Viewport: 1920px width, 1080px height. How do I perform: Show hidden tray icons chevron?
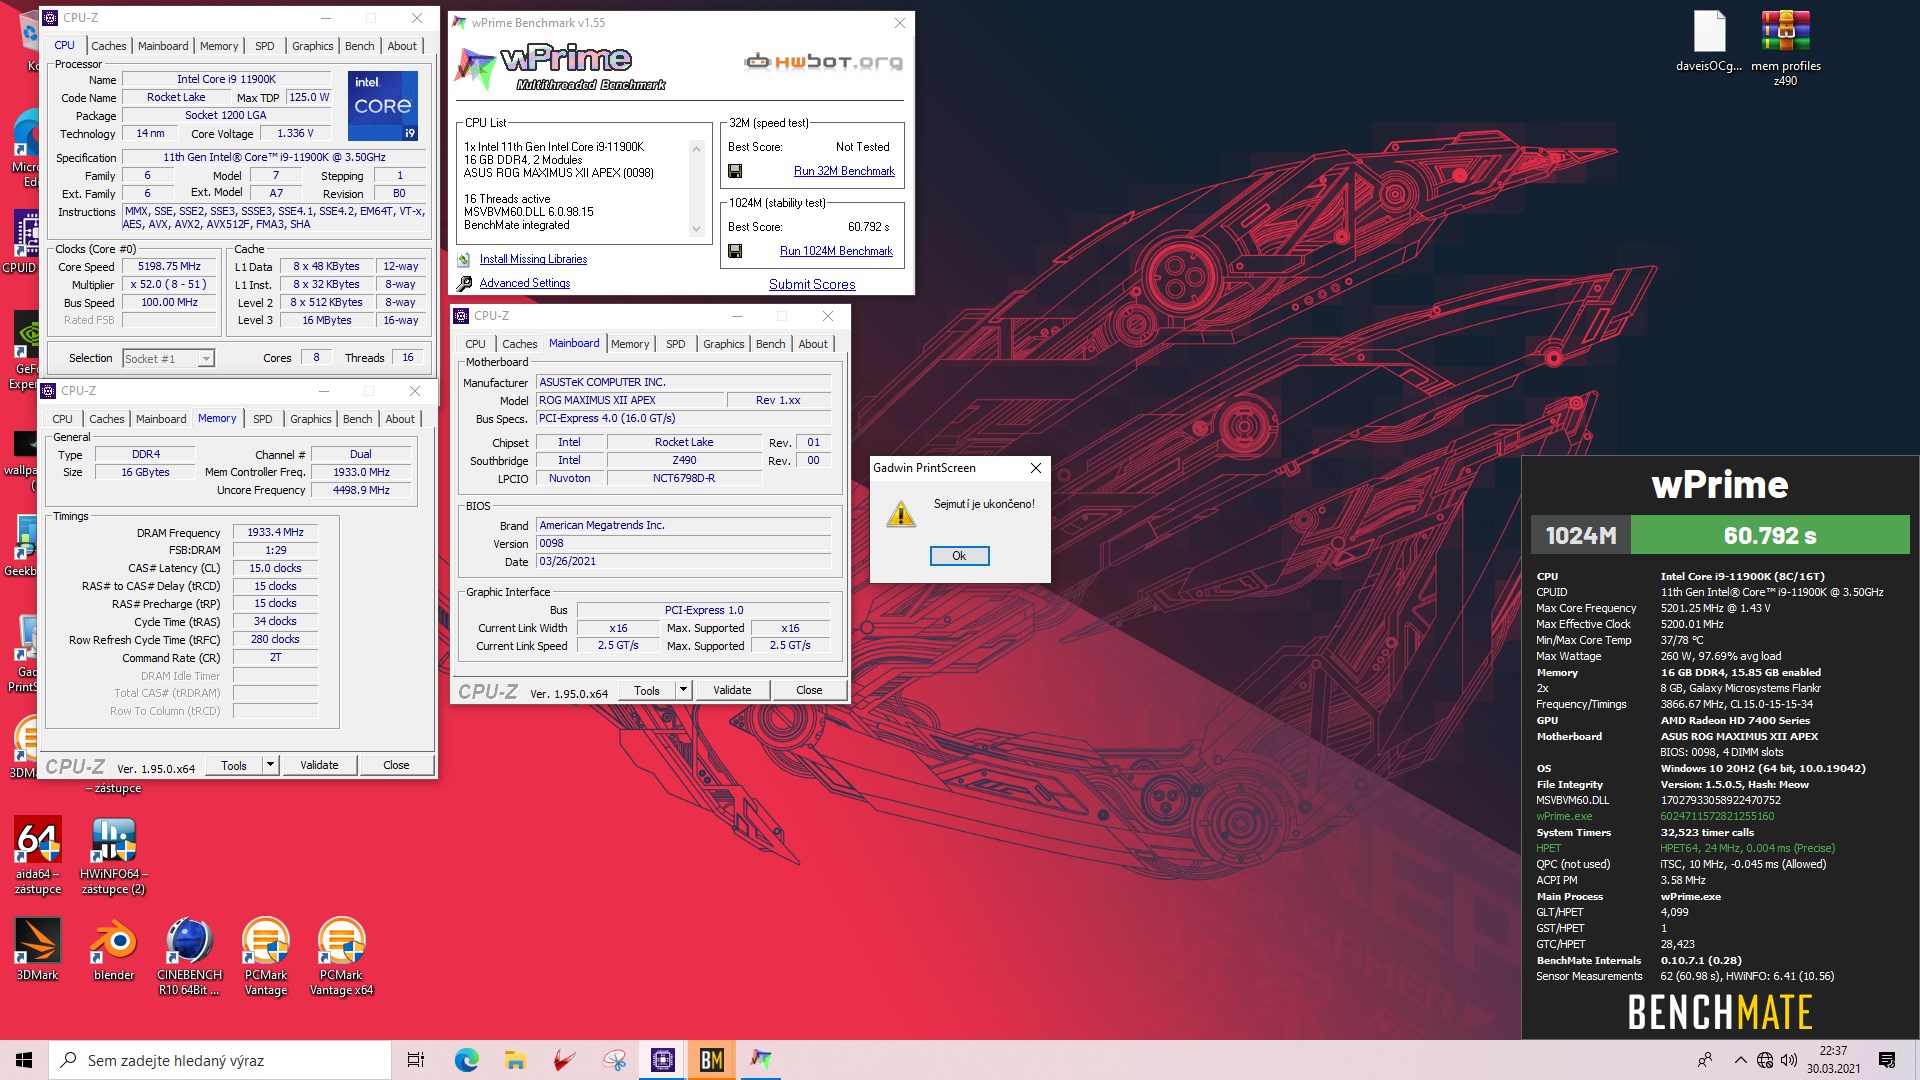(x=1741, y=1060)
